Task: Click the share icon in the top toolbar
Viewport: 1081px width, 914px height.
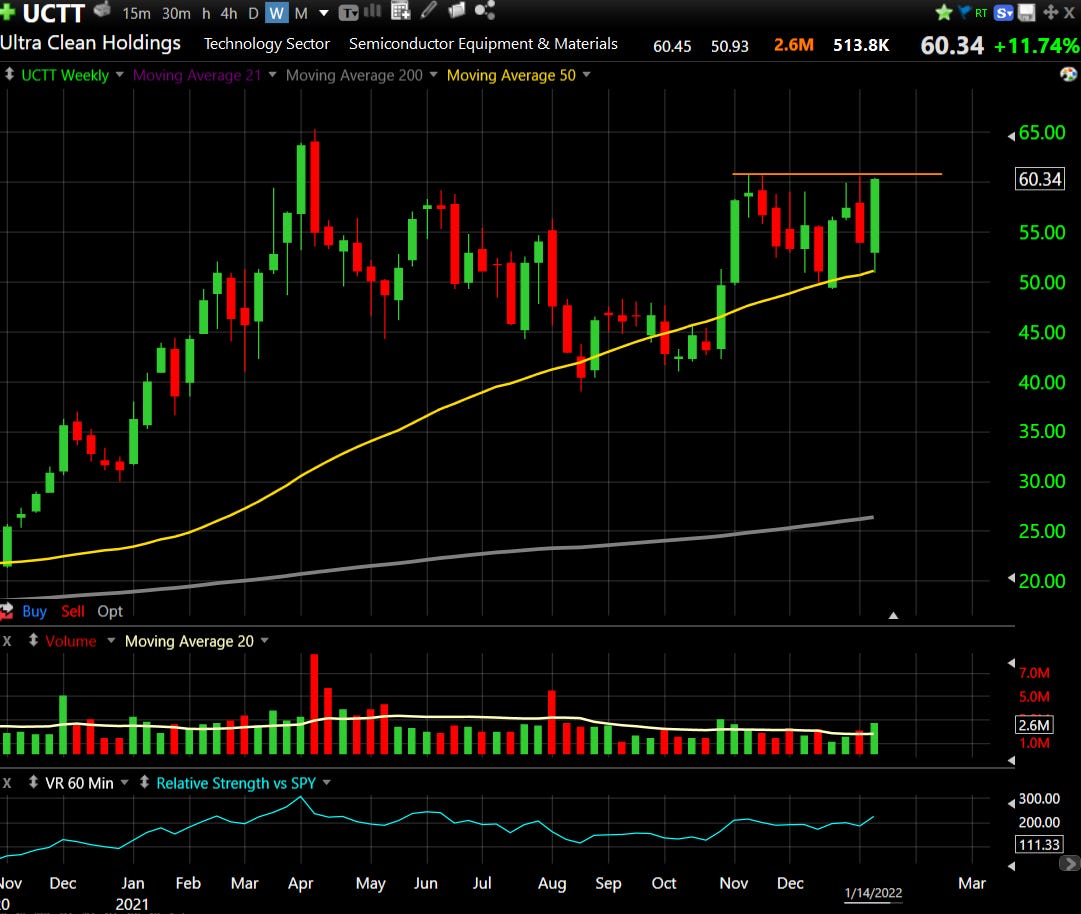Action: (485, 10)
